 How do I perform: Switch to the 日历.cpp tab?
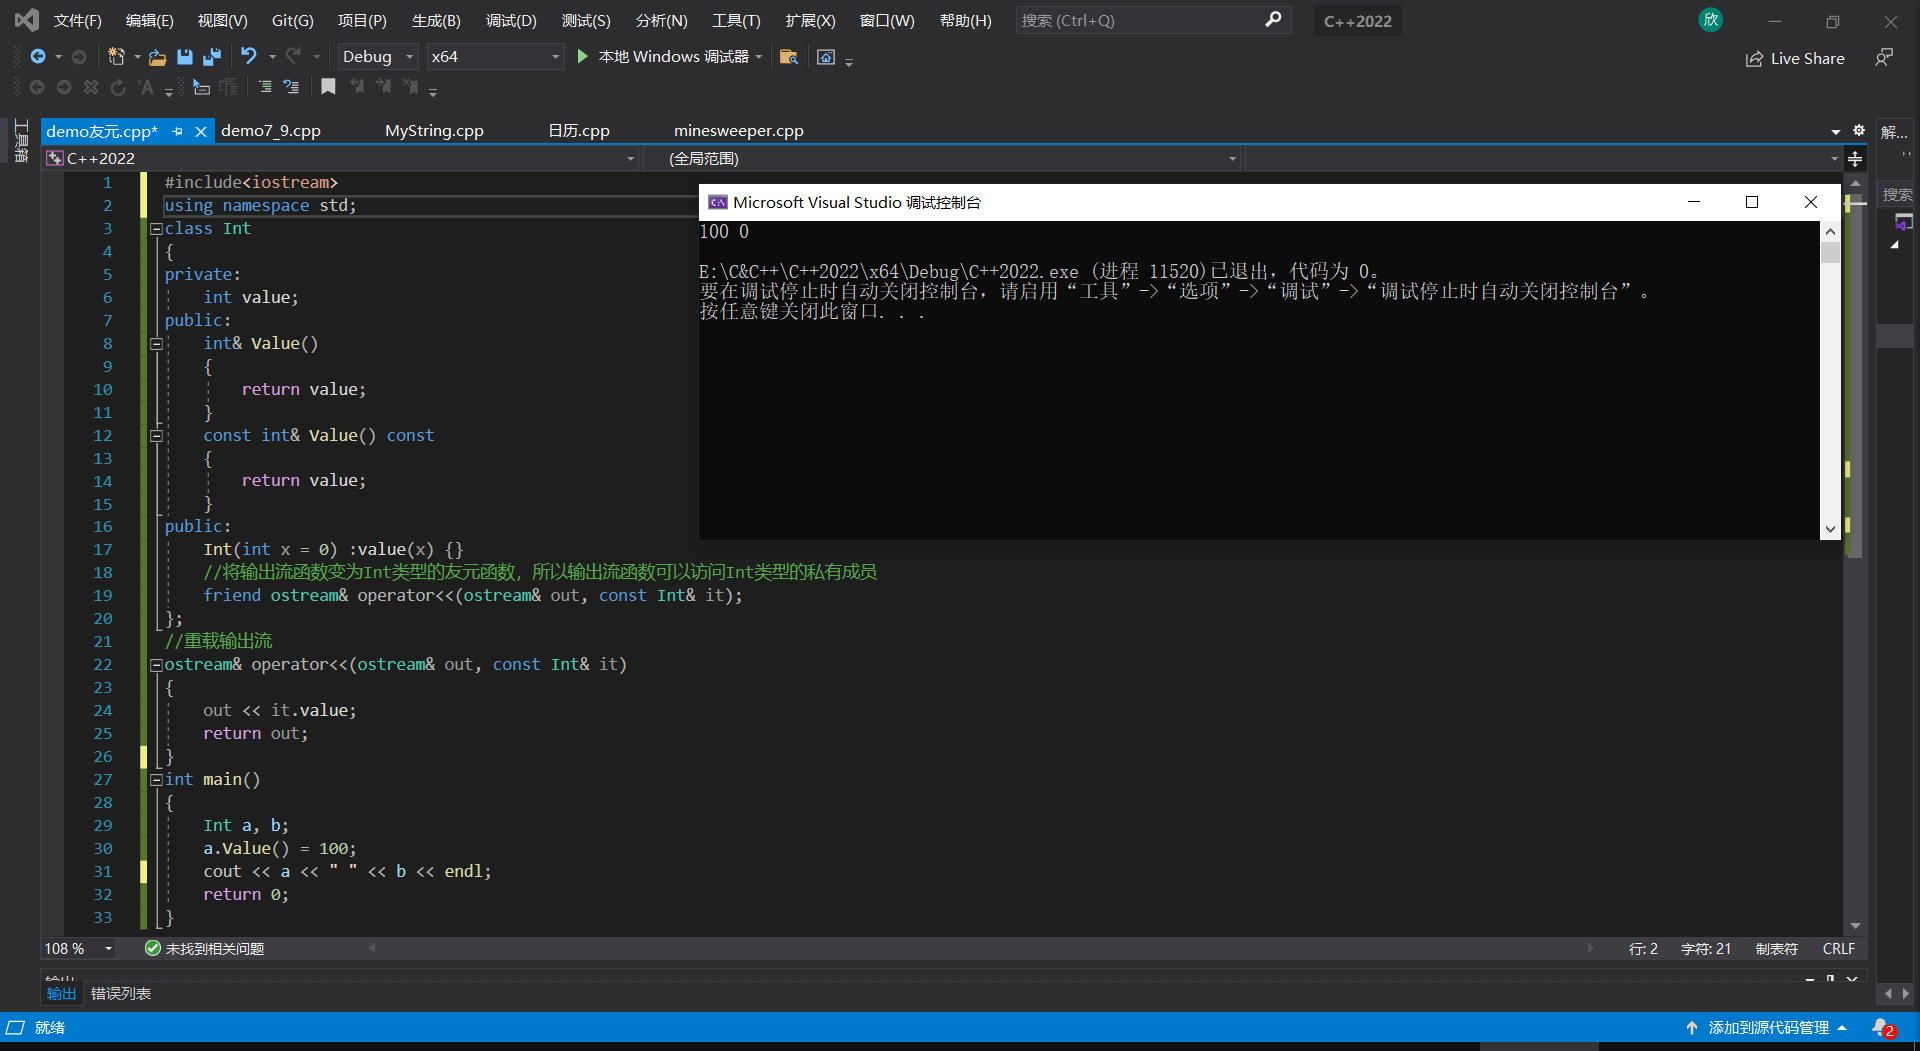coord(579,131)
